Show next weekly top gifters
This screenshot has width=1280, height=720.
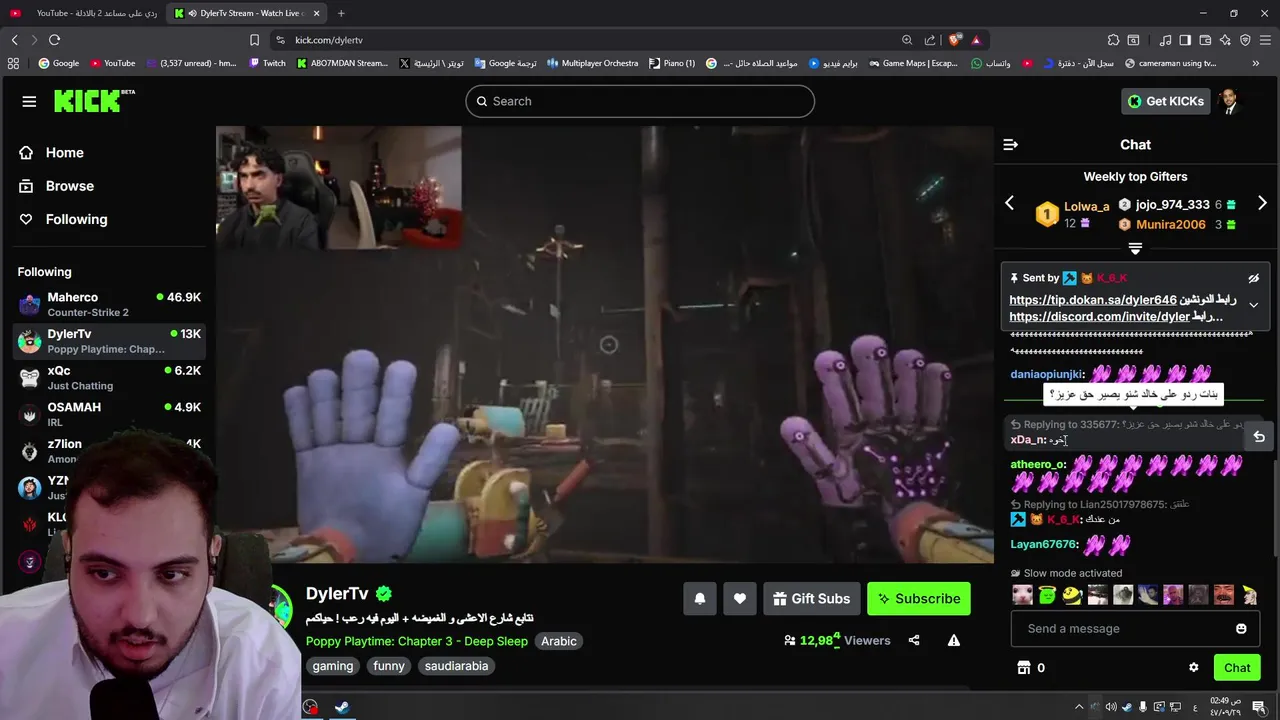click(1262, 203)
